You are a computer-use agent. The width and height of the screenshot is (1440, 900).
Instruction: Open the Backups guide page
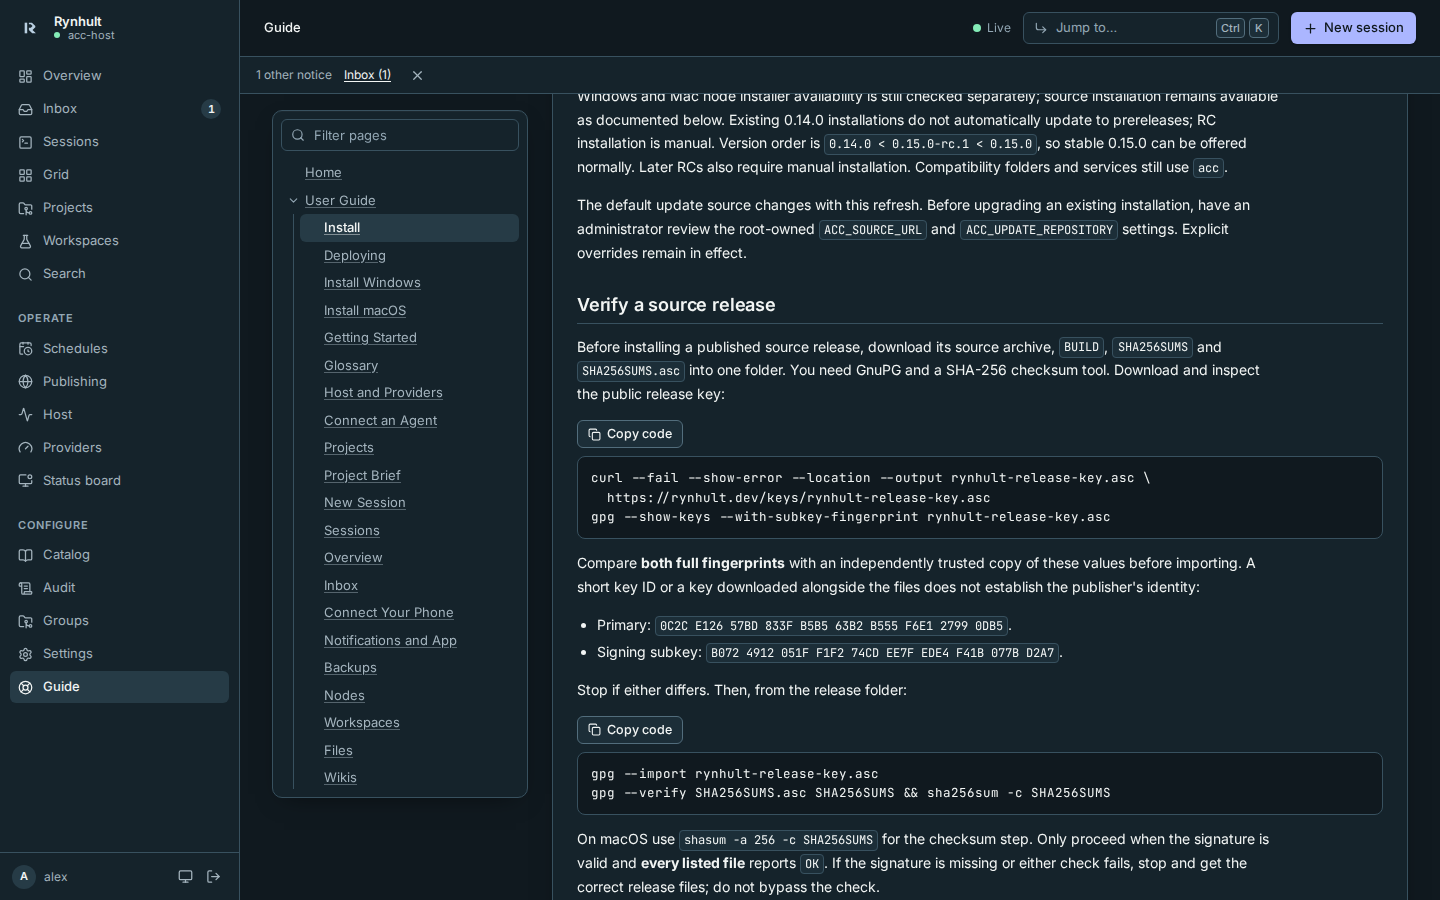click(x=350, y=668)
